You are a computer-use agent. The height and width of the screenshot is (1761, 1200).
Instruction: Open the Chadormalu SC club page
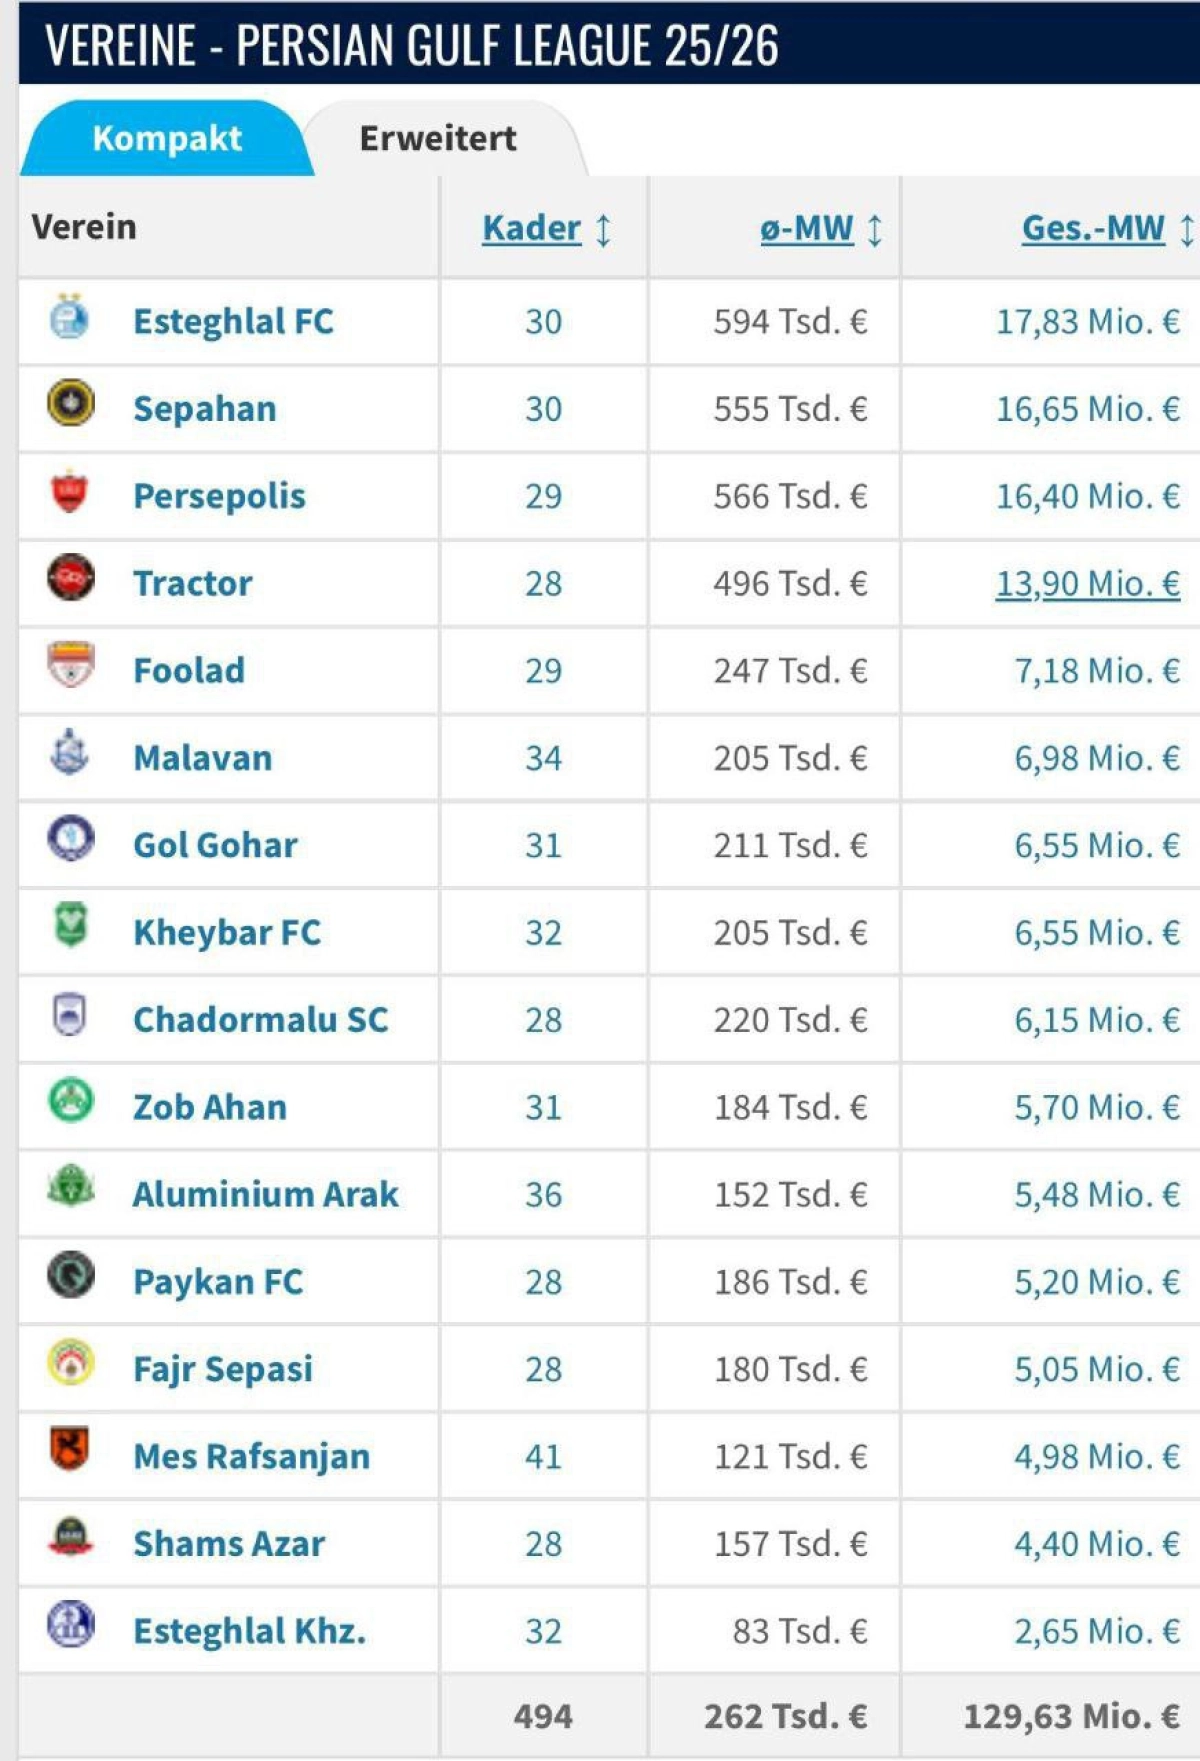(x=260, y=1019)
